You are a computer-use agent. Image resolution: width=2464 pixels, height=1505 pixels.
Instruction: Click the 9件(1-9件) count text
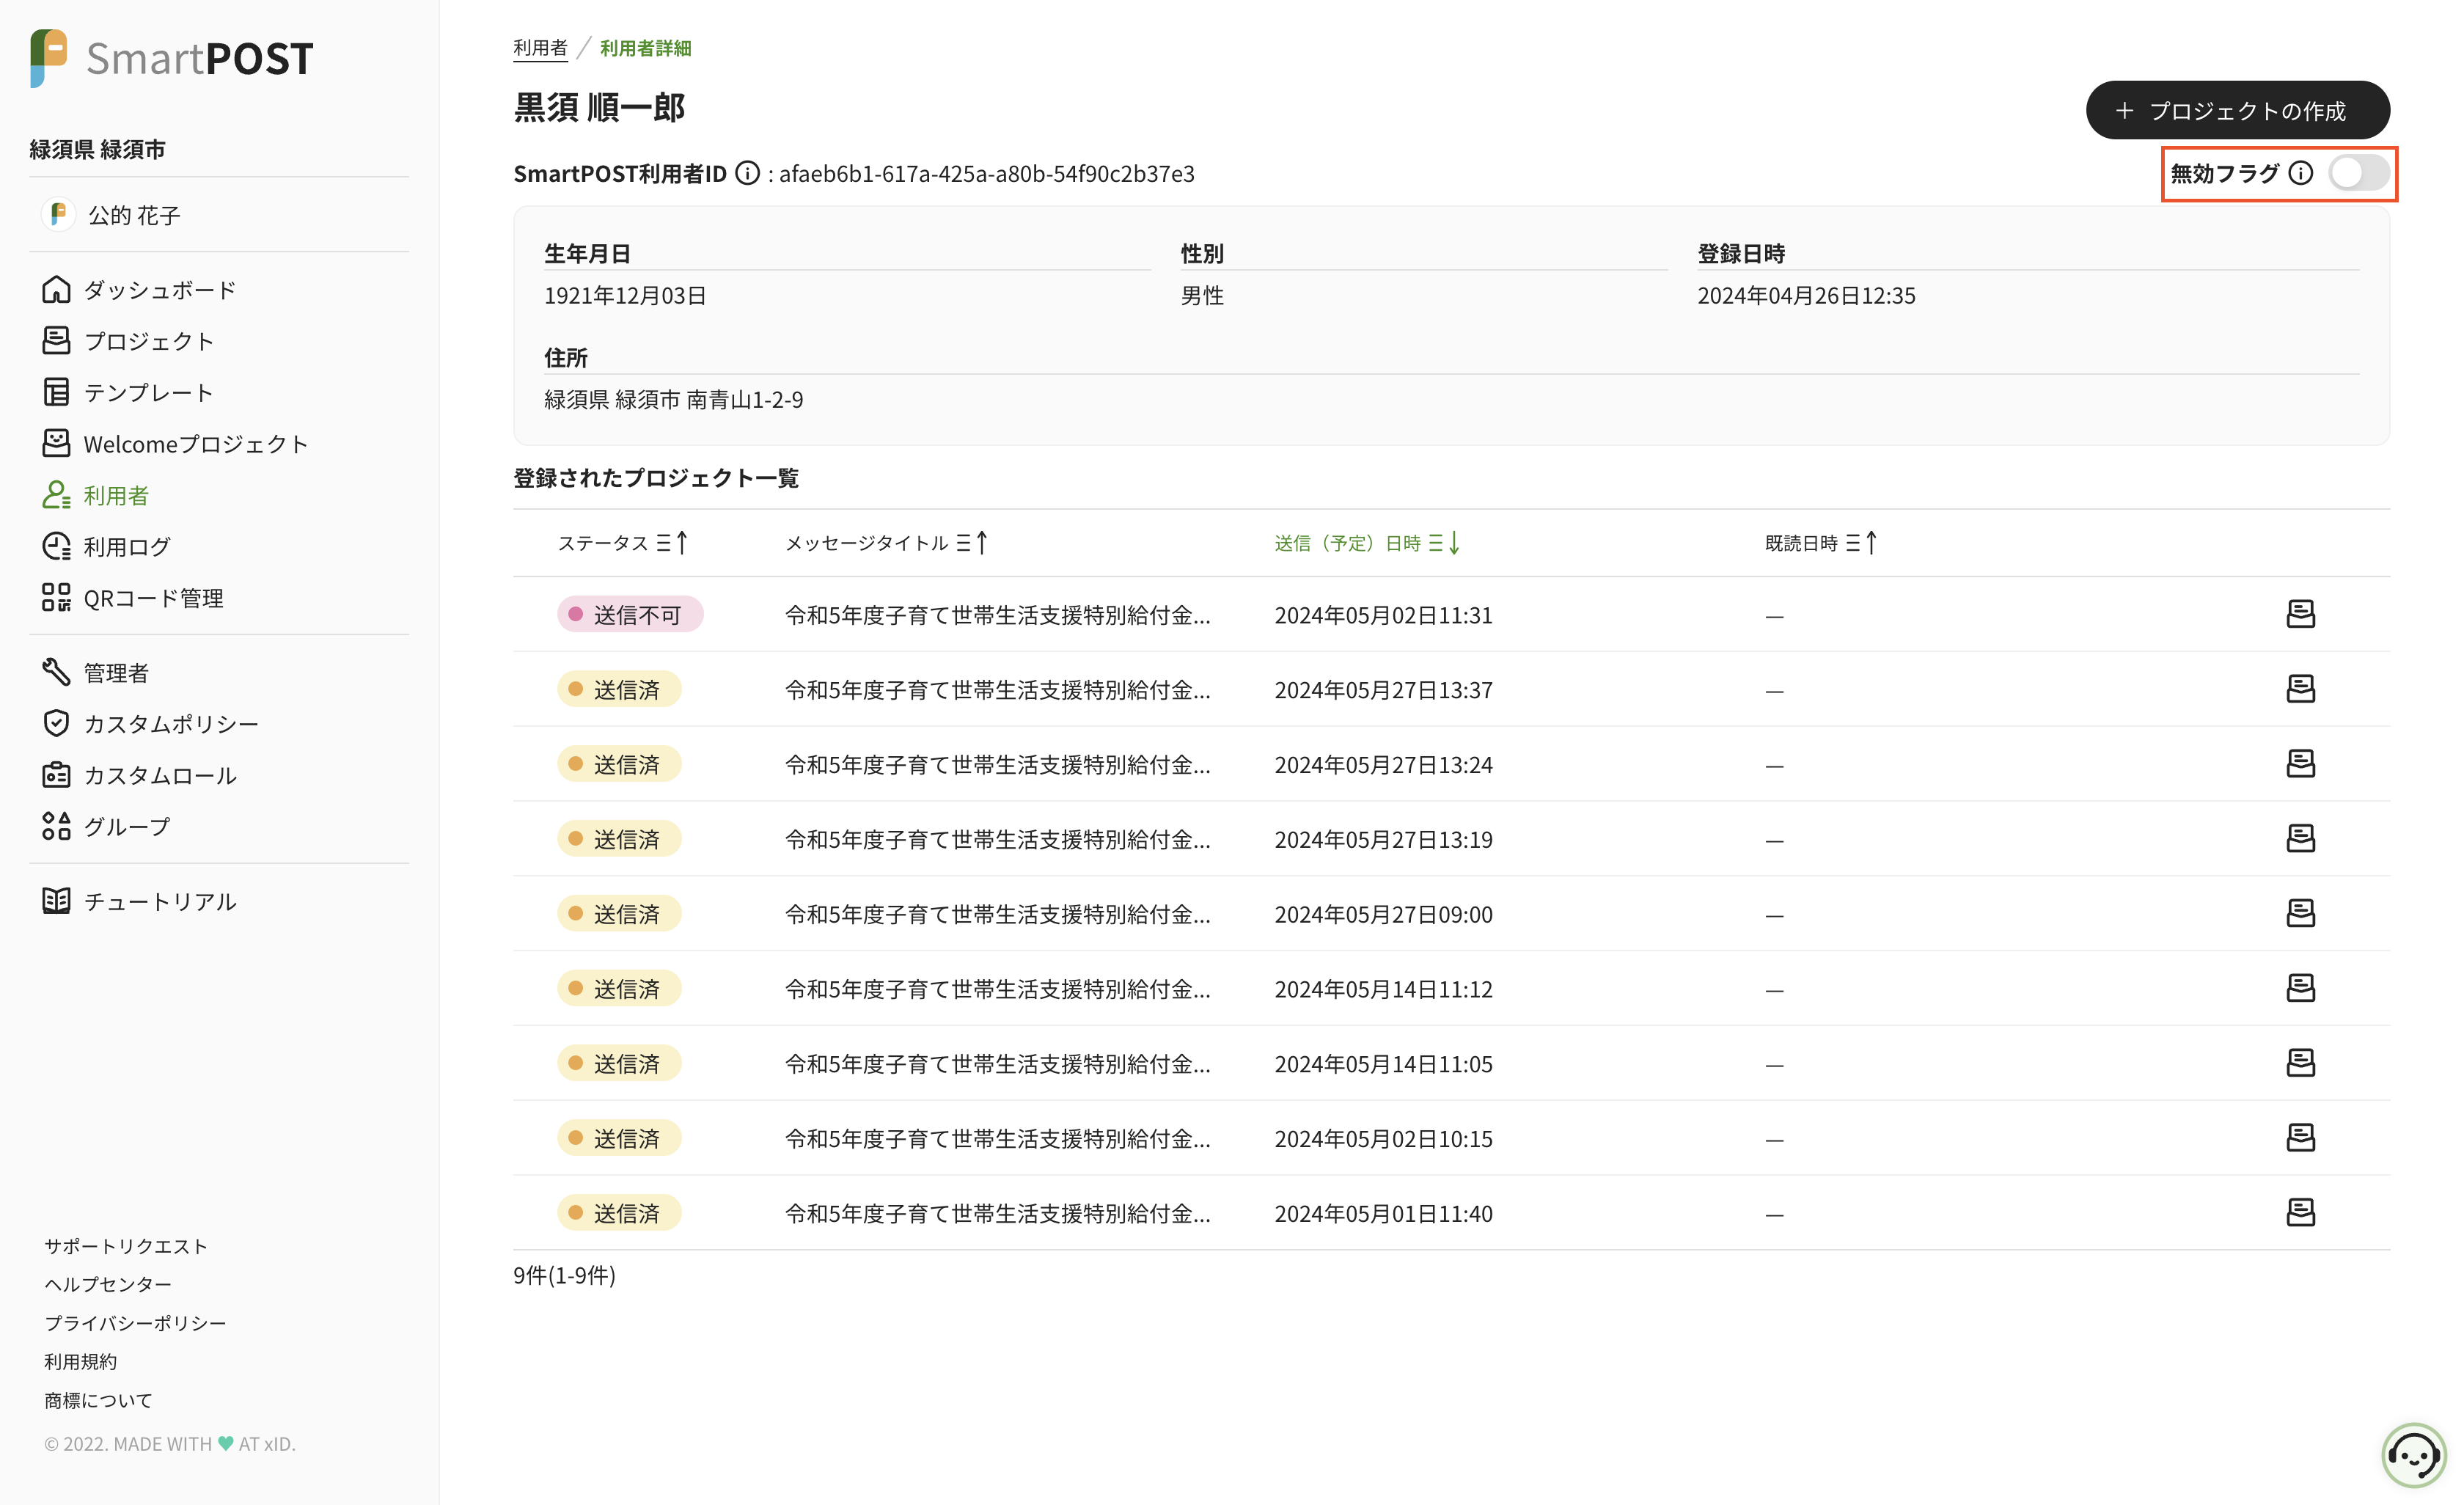(x=564, y=1275)
